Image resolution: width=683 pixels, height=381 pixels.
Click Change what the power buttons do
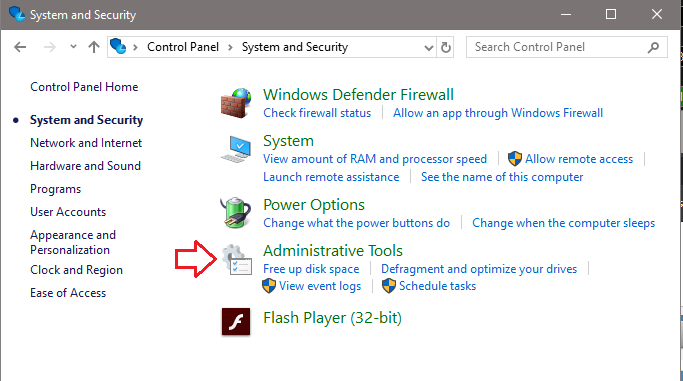point(356,223)
